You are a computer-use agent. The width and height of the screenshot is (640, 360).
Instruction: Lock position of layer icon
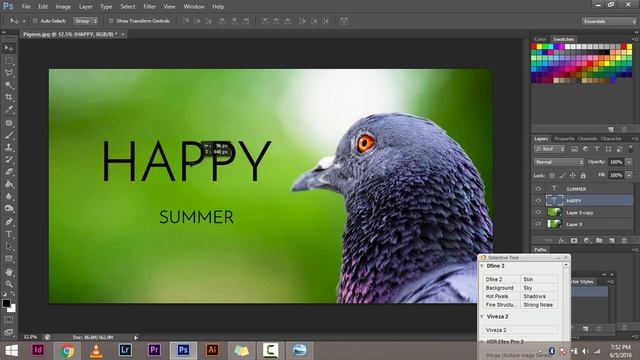[x=572, y=176]
